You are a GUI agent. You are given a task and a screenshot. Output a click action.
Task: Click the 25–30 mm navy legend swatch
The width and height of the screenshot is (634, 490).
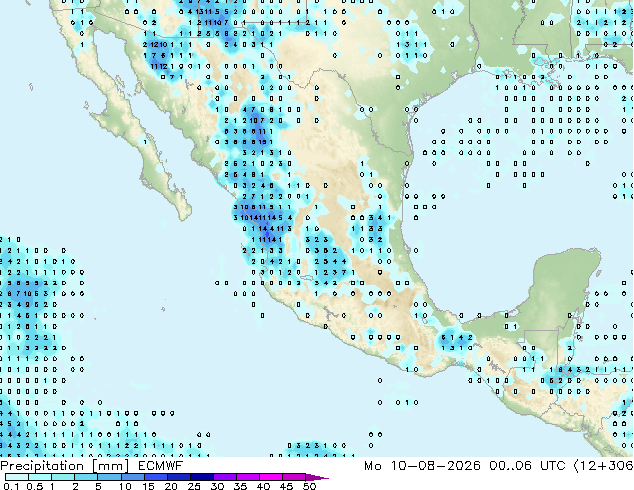201,477
